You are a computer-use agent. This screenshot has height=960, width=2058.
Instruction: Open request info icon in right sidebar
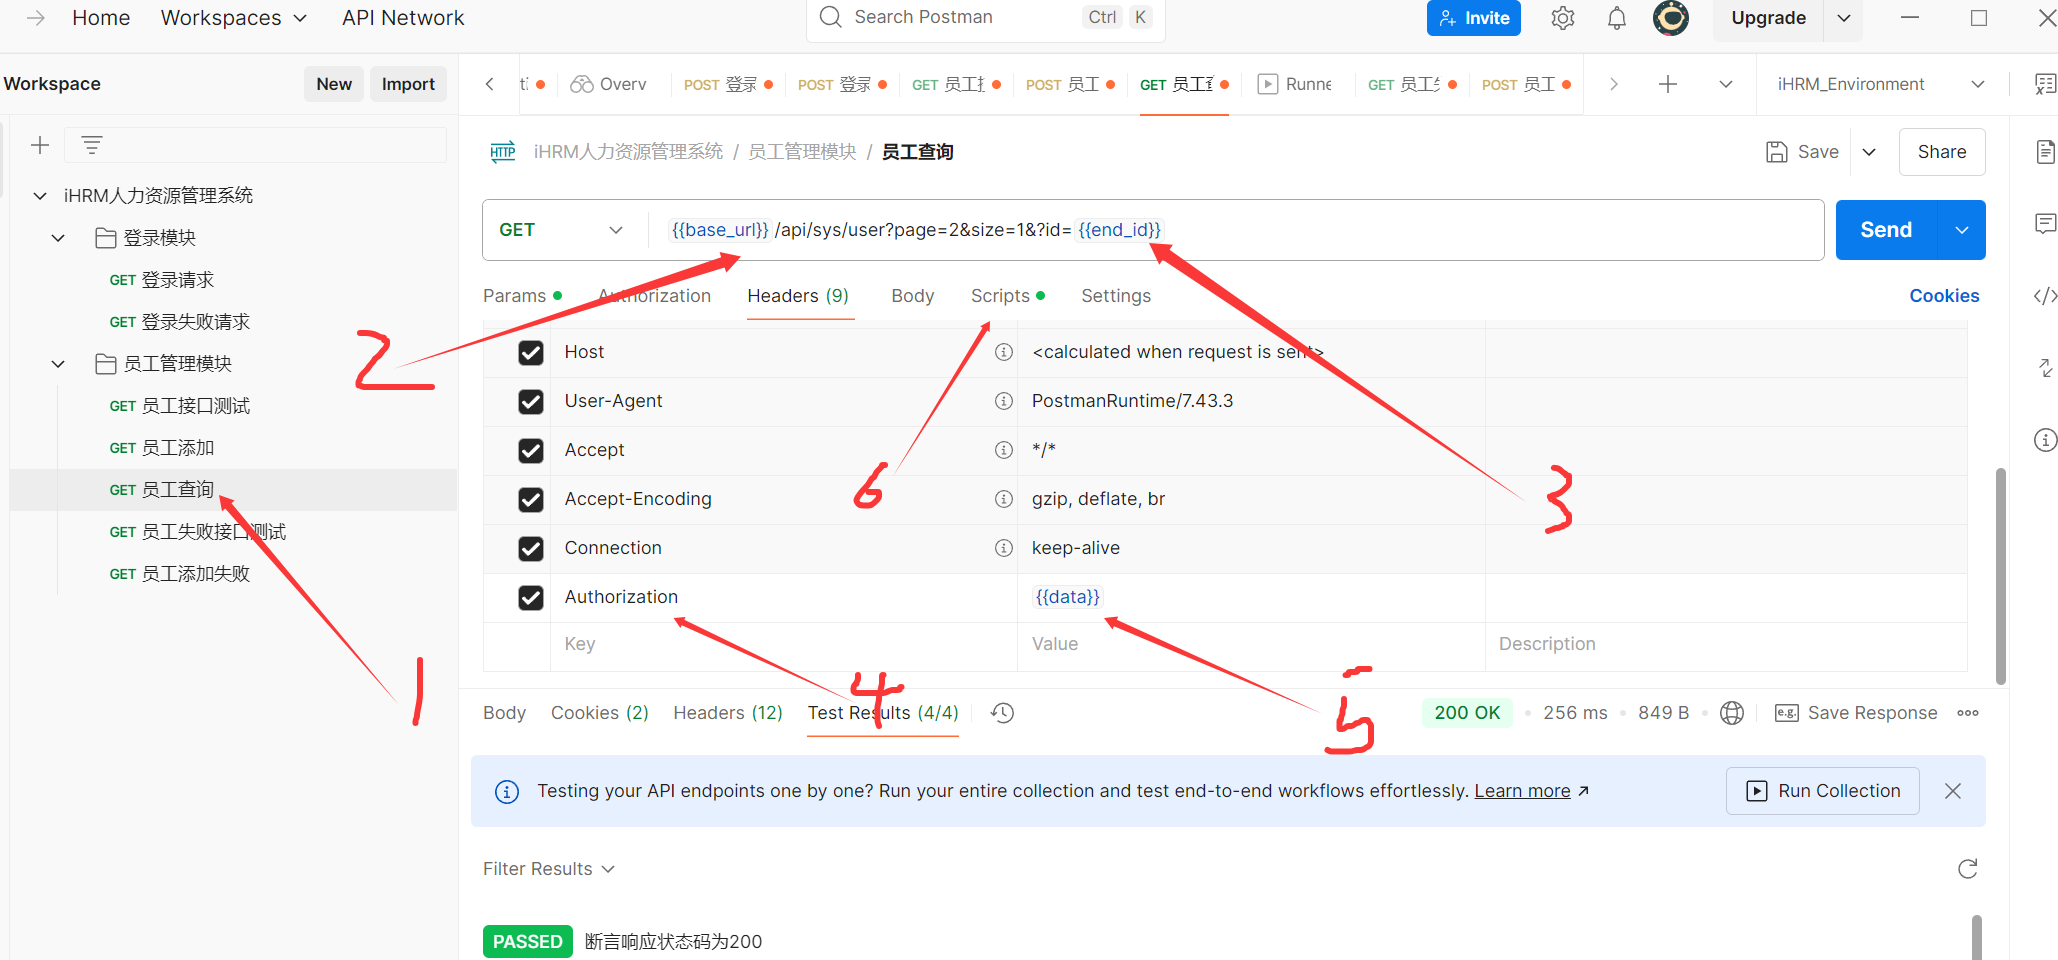tap(2045, 440)
